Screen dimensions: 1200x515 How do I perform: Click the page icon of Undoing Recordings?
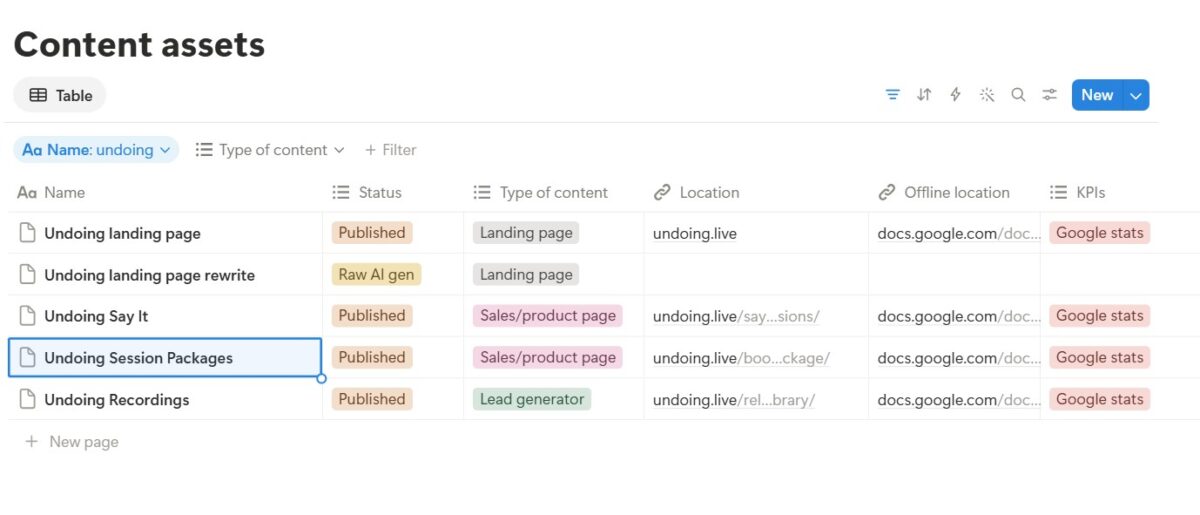pos(28,399)
